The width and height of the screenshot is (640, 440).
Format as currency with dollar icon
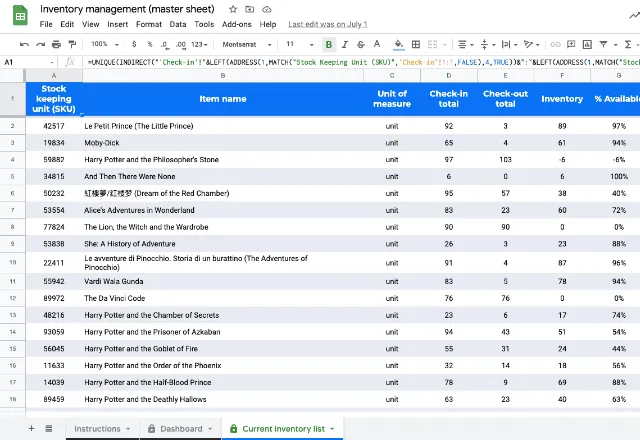pyautogui.click(x=134, y=44)
